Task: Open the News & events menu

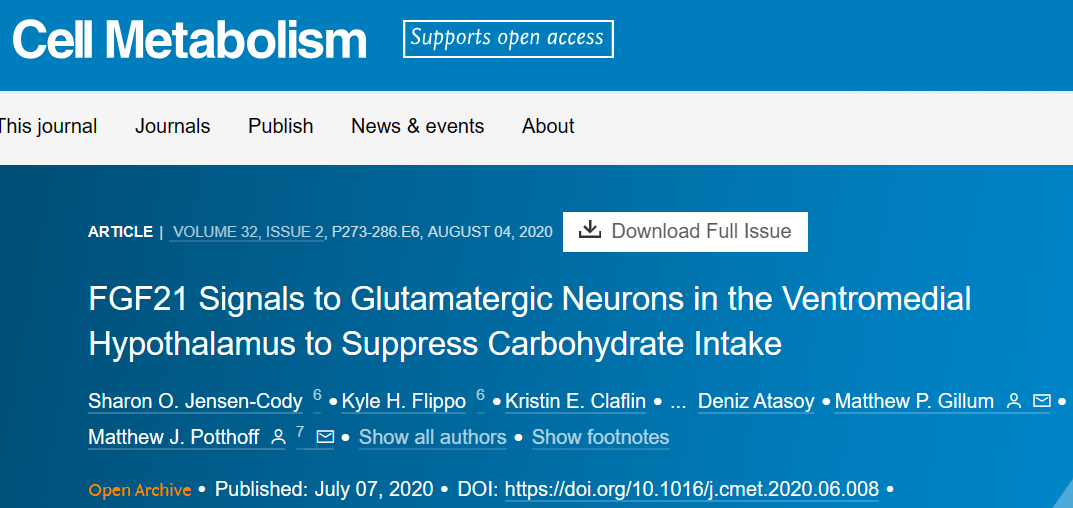Action: [417, 127]
